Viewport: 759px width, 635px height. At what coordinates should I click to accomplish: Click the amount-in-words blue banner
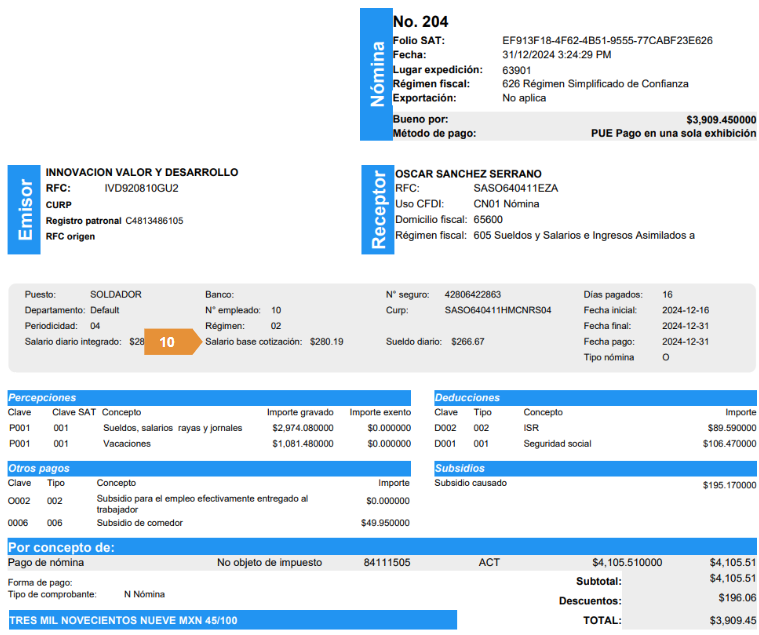232,621
